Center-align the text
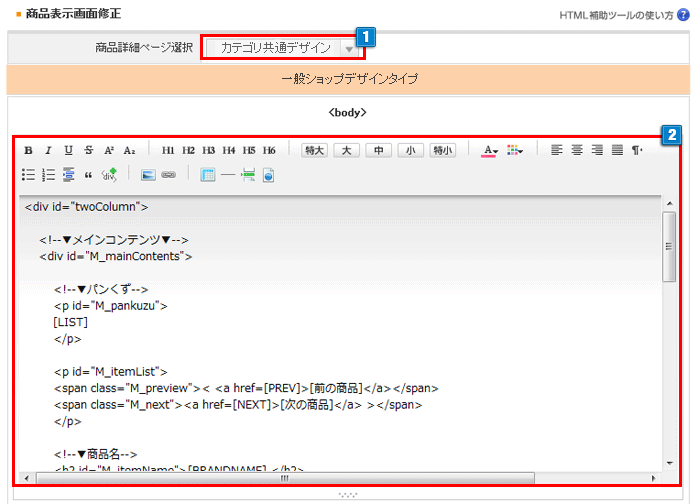 point(577,150)
